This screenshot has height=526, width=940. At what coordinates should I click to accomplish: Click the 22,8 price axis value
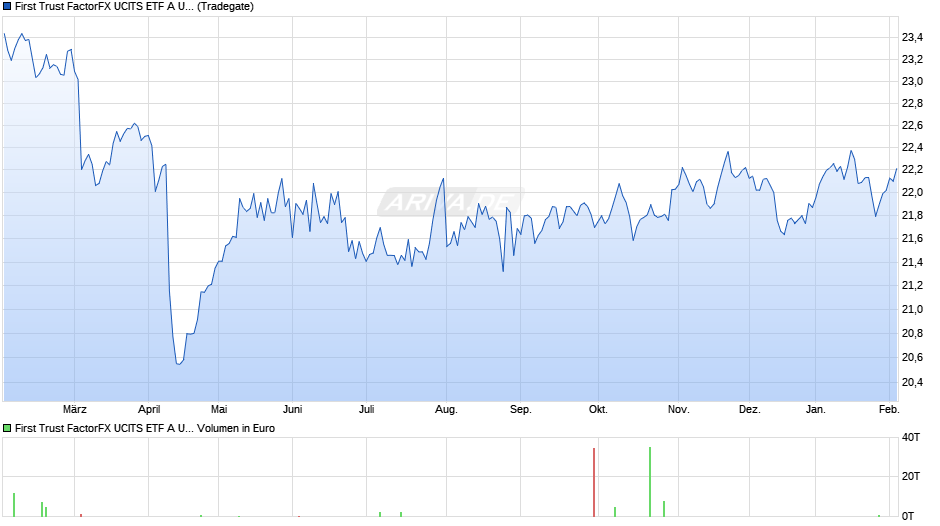[x=912, y=104]
